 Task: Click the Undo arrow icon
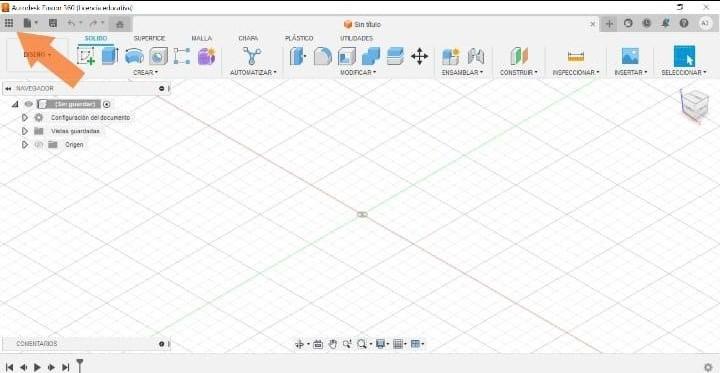(71, 23)
